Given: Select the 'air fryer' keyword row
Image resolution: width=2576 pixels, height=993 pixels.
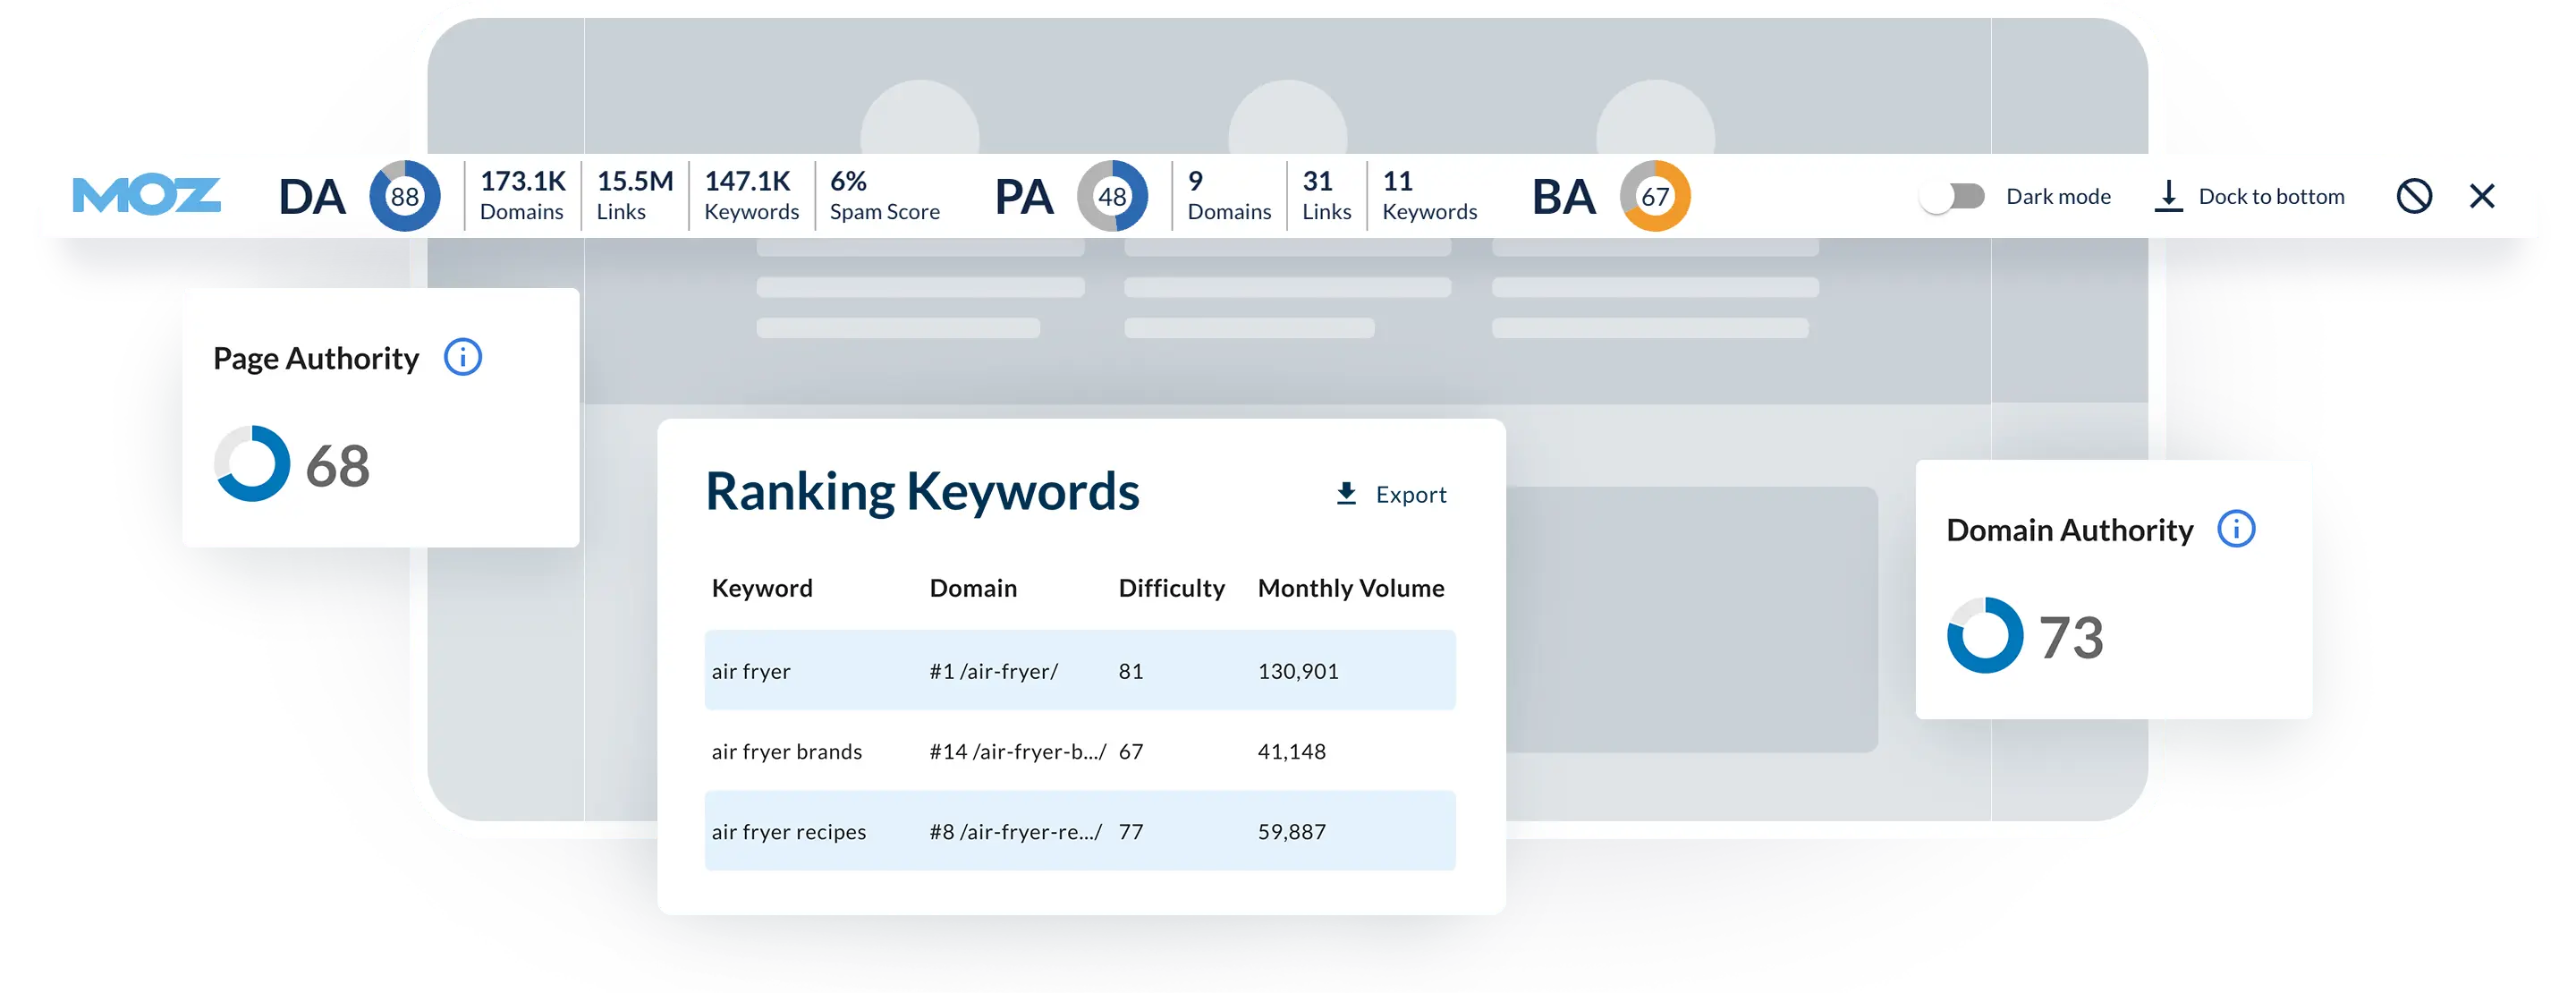Looking at the screenshot, I should click(x=751, y=671).
